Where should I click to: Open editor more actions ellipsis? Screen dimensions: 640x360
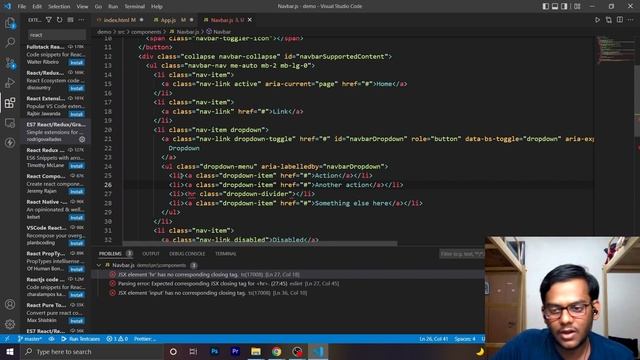click(631, 20)
